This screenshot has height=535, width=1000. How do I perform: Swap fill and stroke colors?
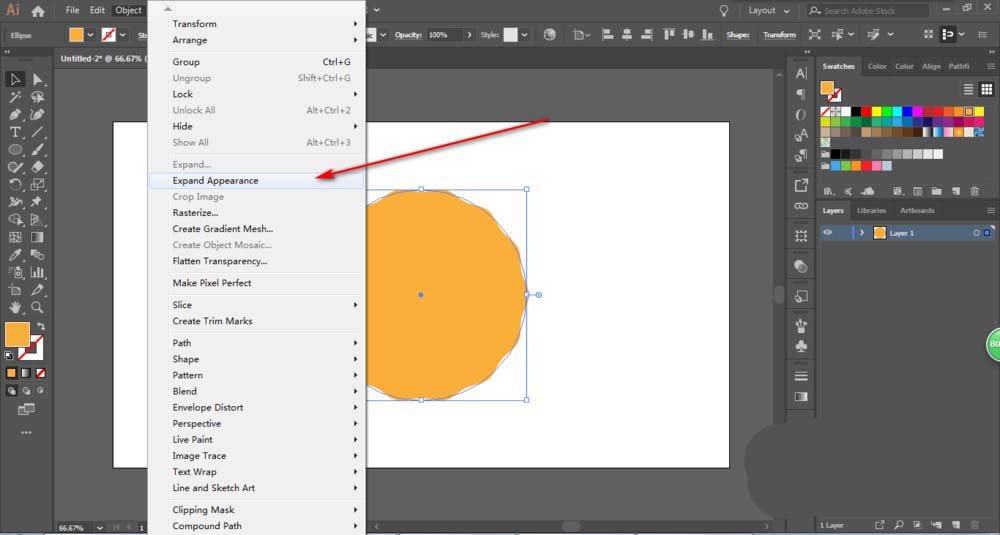tap(41, 326)
